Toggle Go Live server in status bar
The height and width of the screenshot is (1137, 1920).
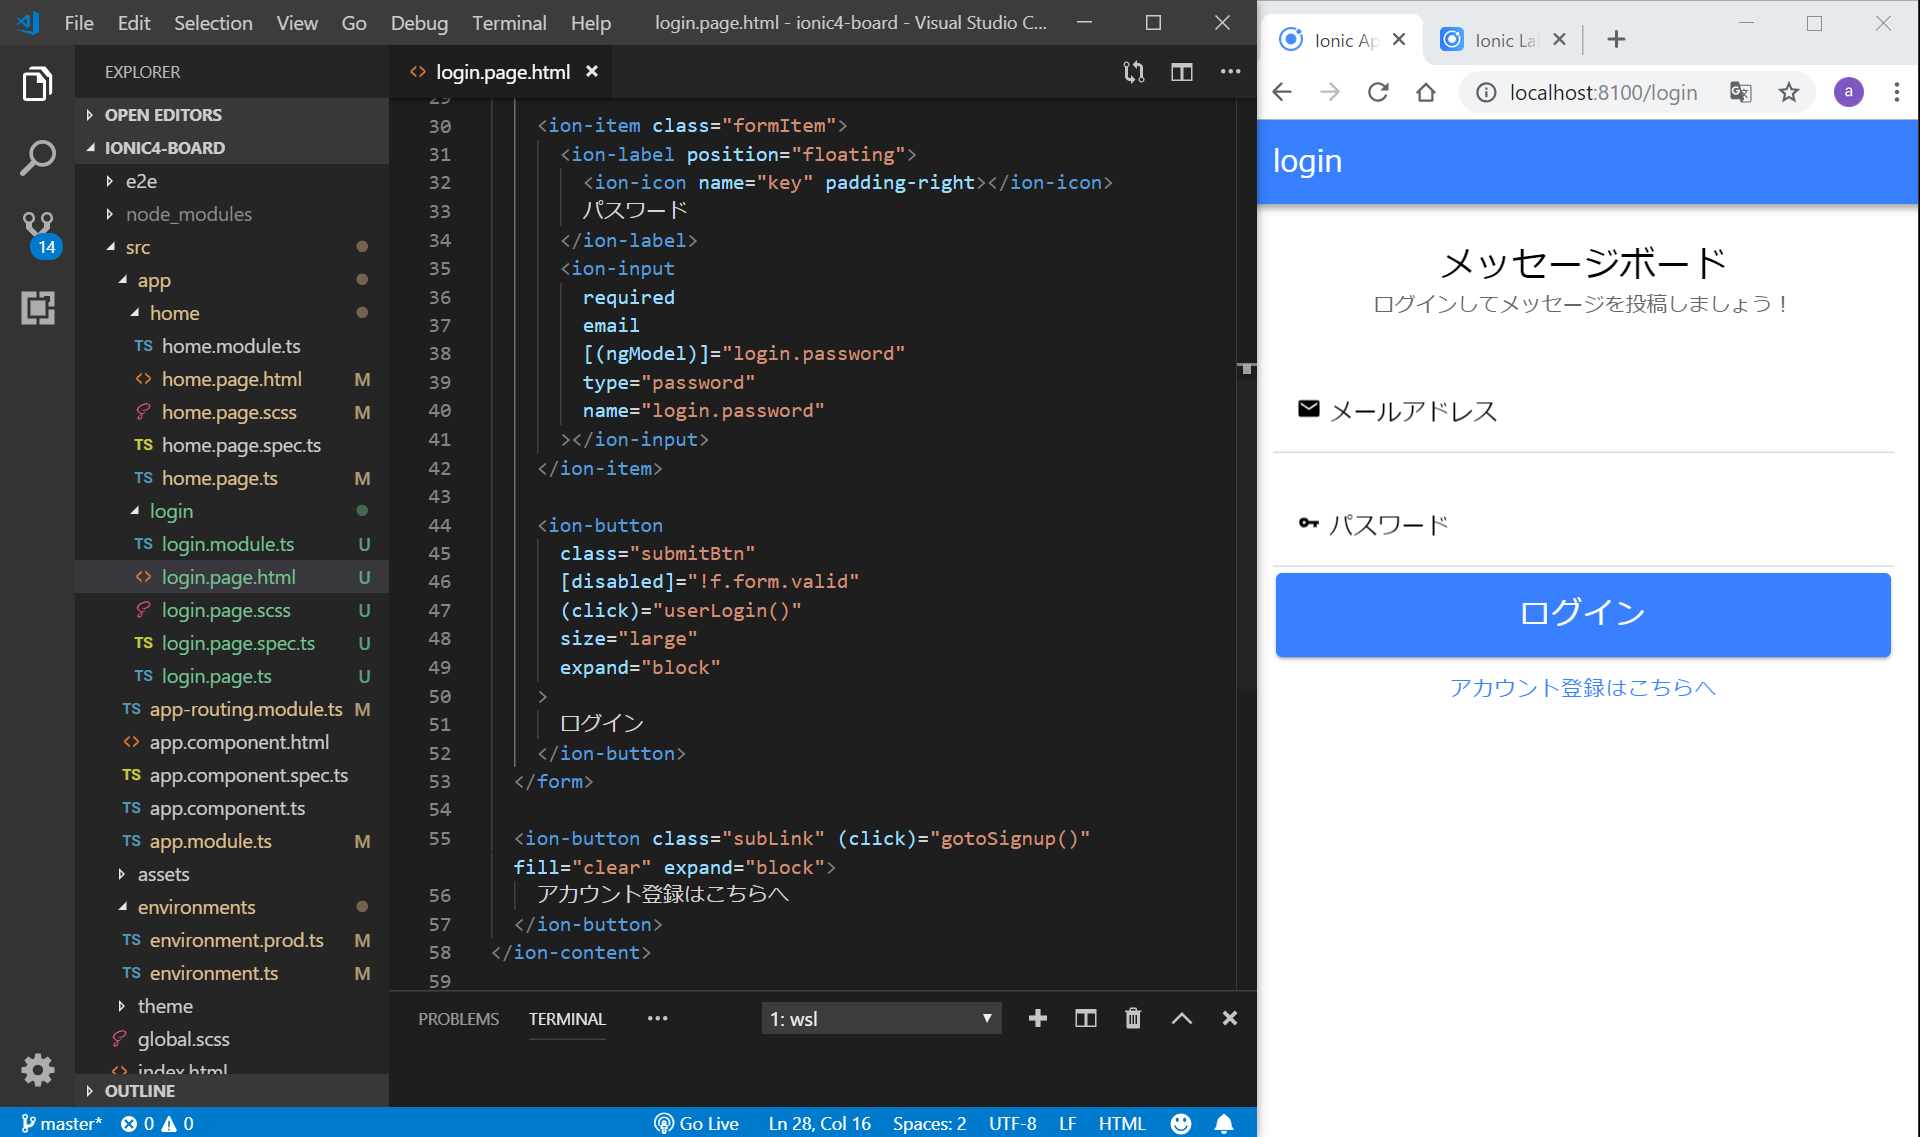coord(697,1123)
